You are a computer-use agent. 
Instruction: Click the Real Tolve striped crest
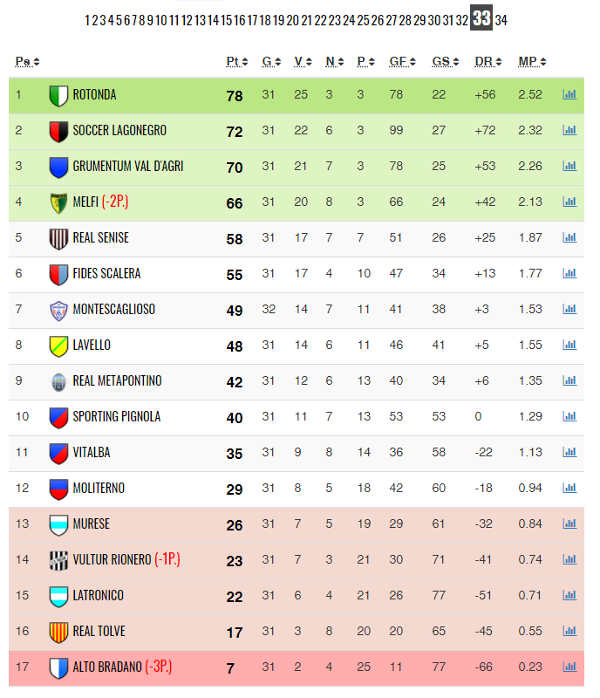pyautogui.click(x=58, y=632)
